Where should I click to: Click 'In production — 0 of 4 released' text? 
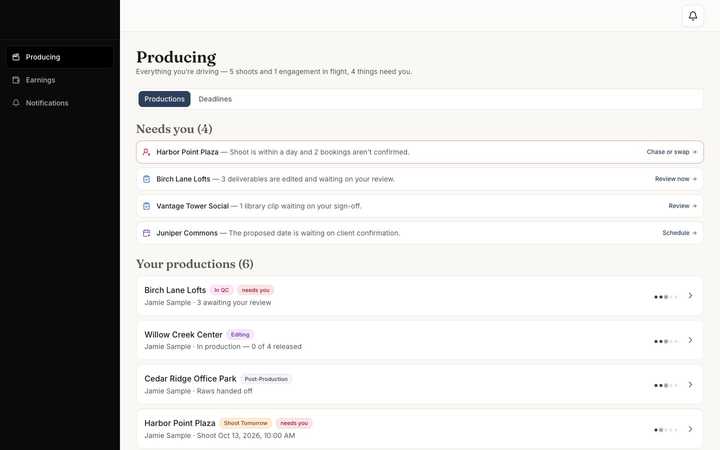tap(249, 347)
